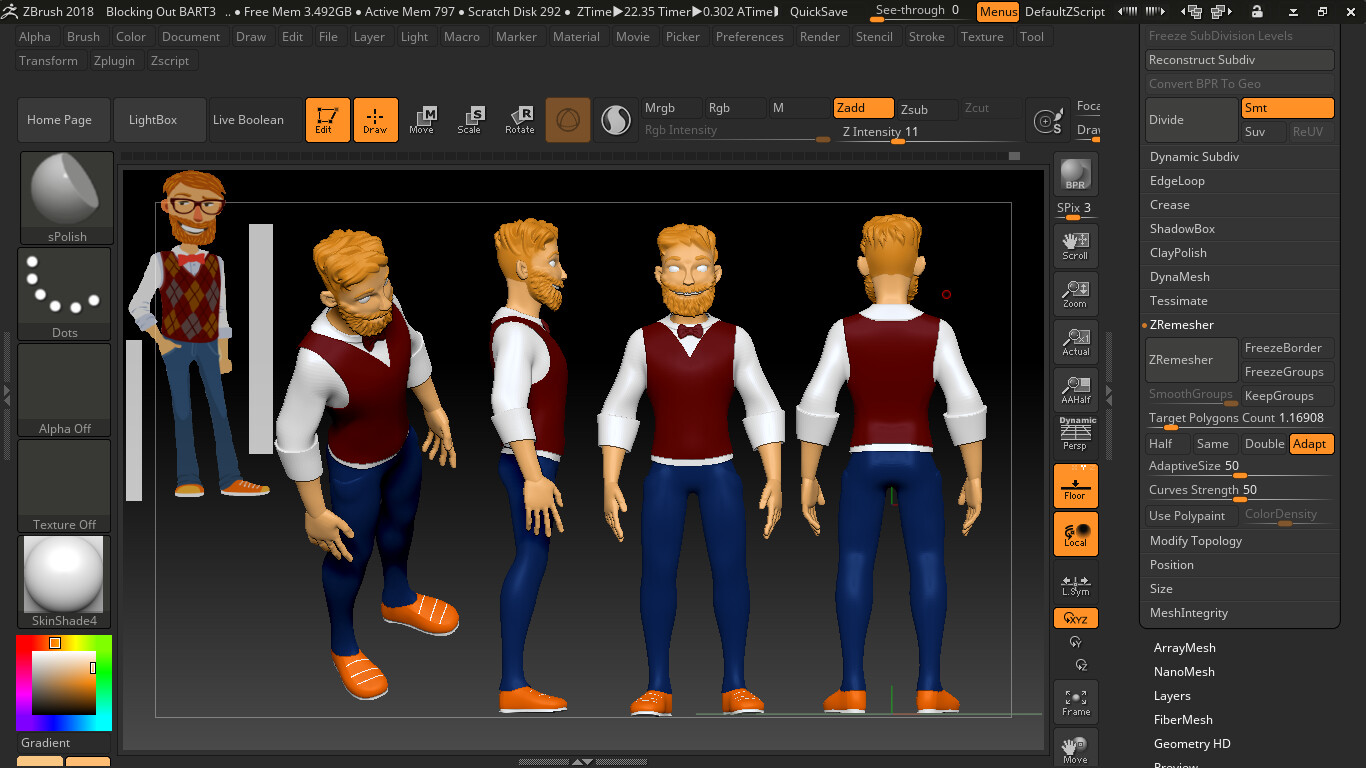Expand the ArrayMesh subpalette
Viewport: 1366px width, 768px height.
point(1184,648)
